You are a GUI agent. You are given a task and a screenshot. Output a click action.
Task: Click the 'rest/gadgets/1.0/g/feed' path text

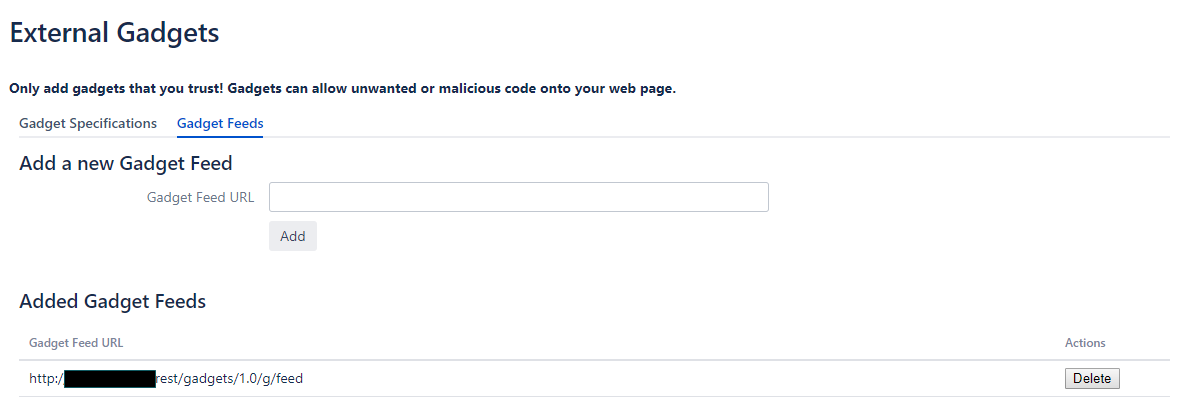coord(229,379)
